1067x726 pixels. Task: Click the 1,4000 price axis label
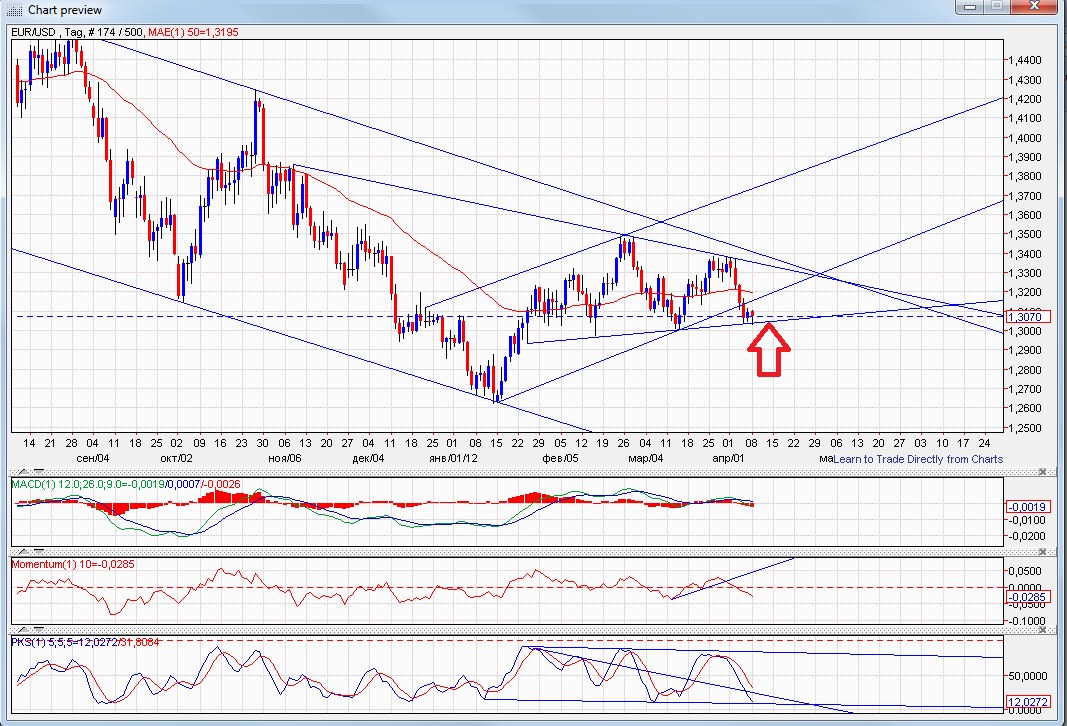(1025, 137)
